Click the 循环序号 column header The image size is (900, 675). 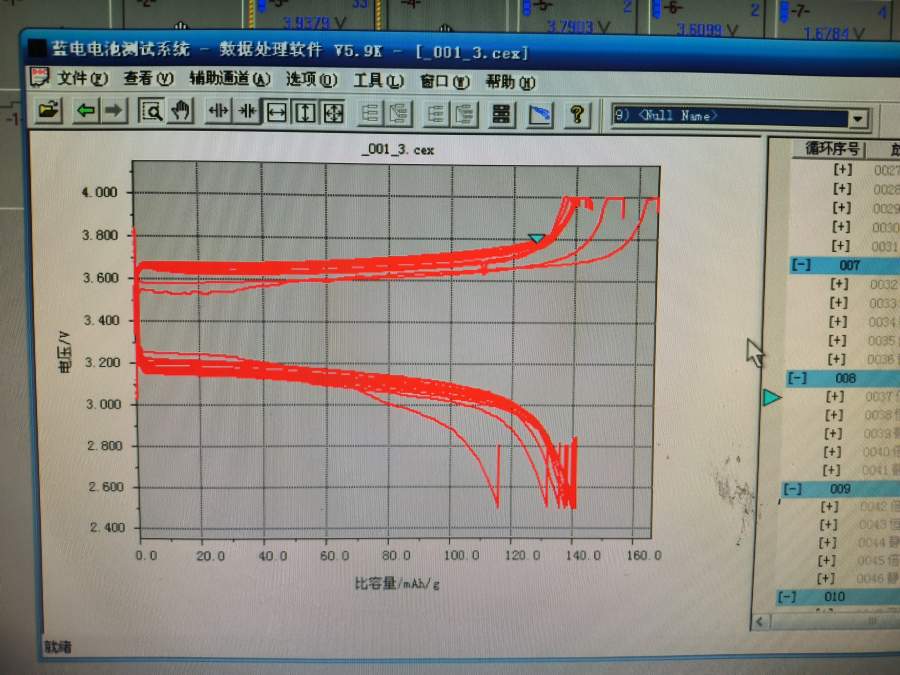(x=831, y=149)
